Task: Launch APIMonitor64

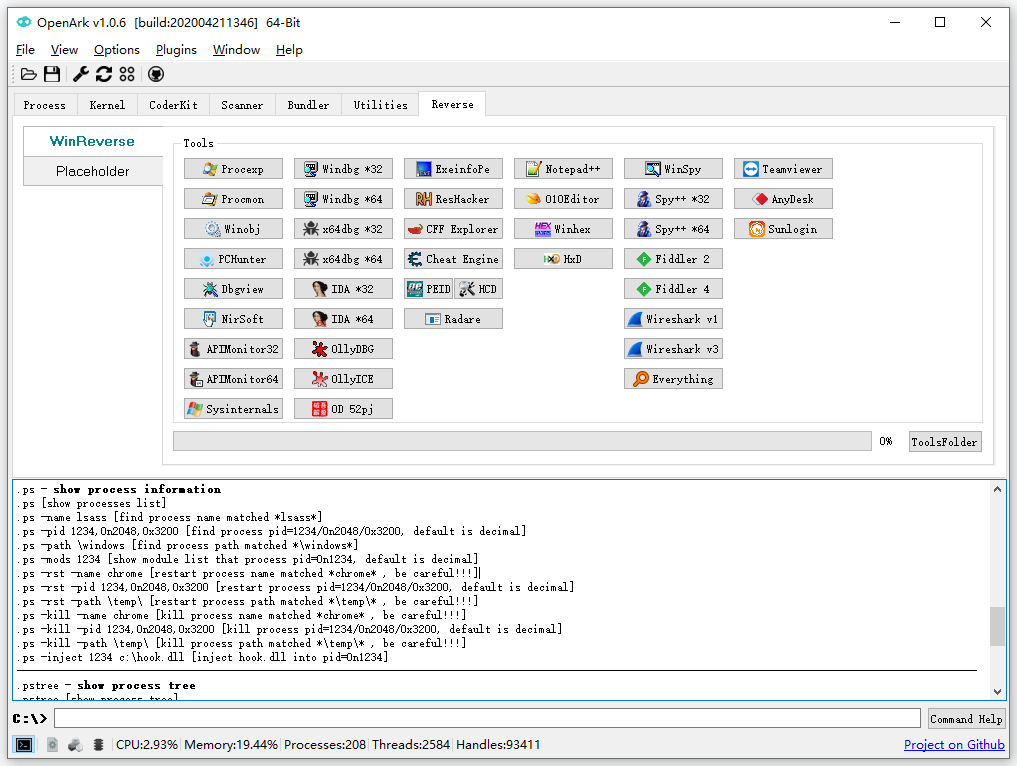Action: [x=233, y=379]
